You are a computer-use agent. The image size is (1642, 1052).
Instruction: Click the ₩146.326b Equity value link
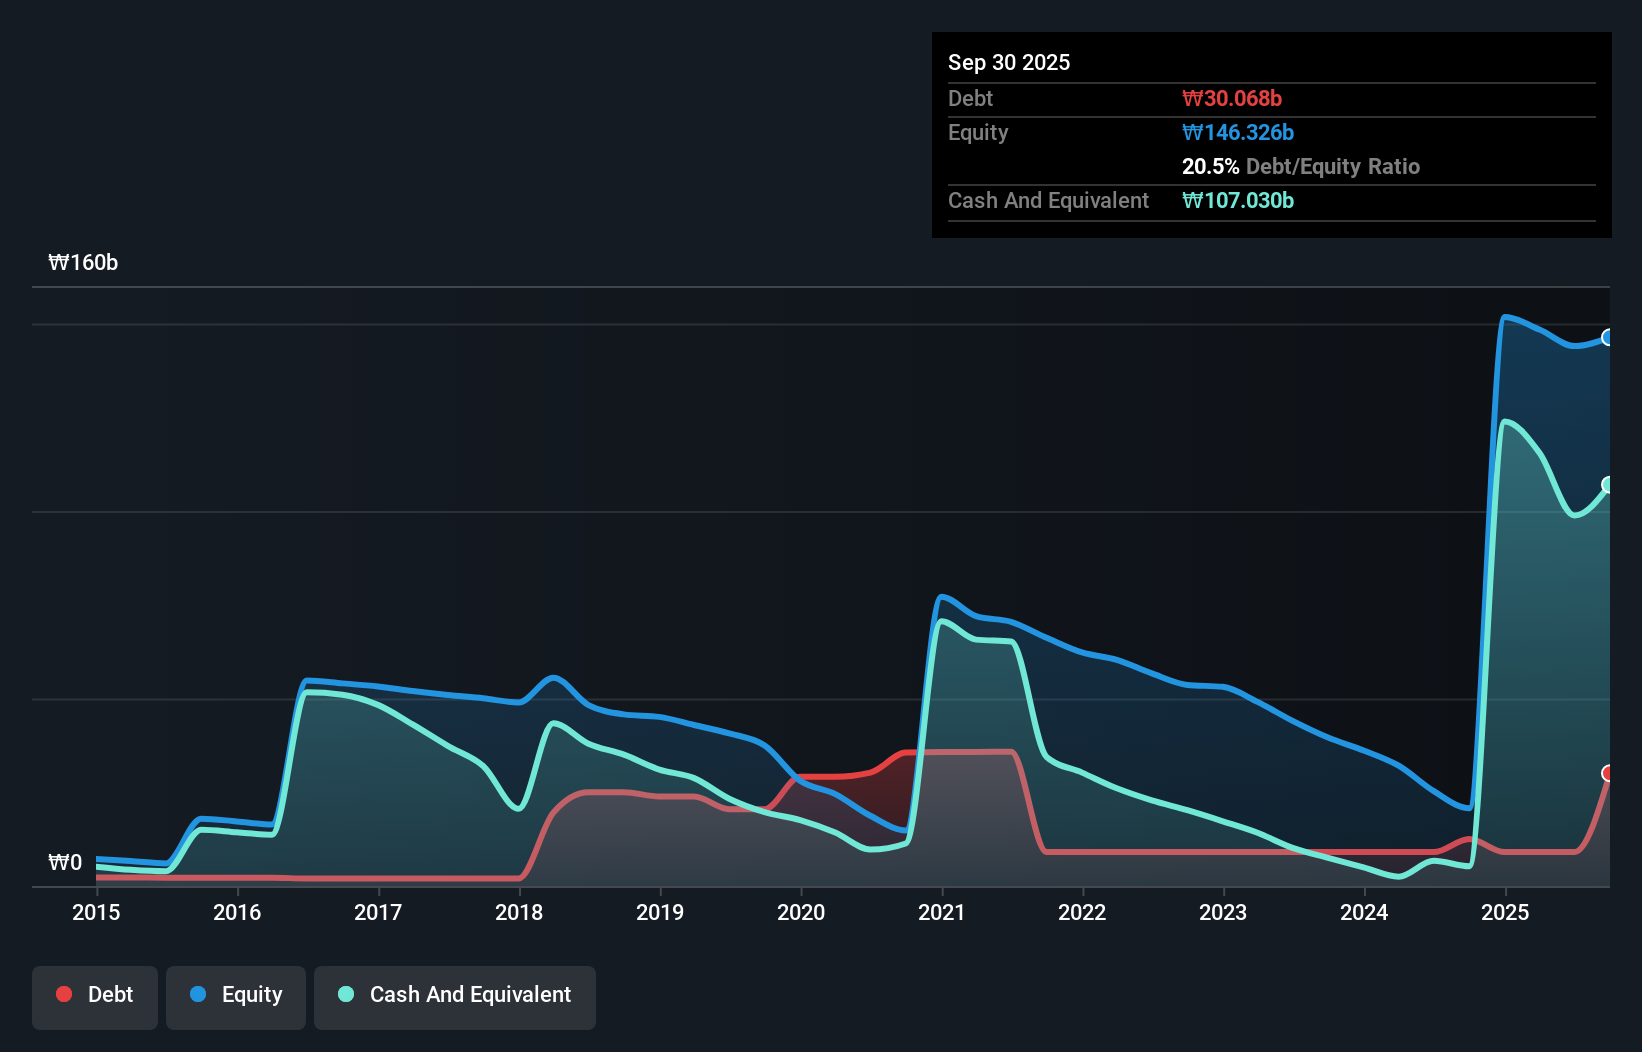click(x=1238, y=132)
